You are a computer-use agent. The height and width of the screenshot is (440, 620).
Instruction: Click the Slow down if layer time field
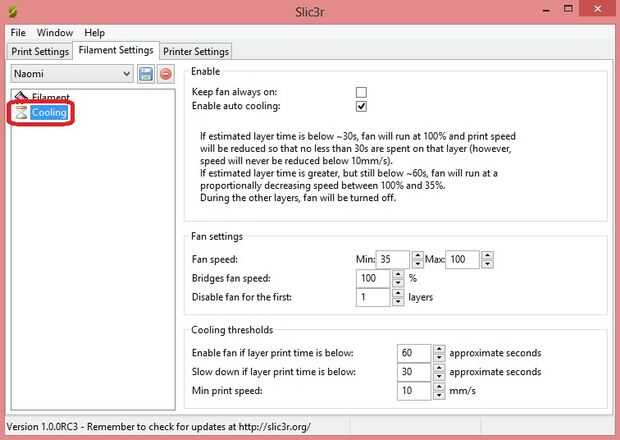pyautogui.click(x=414, y=372)
